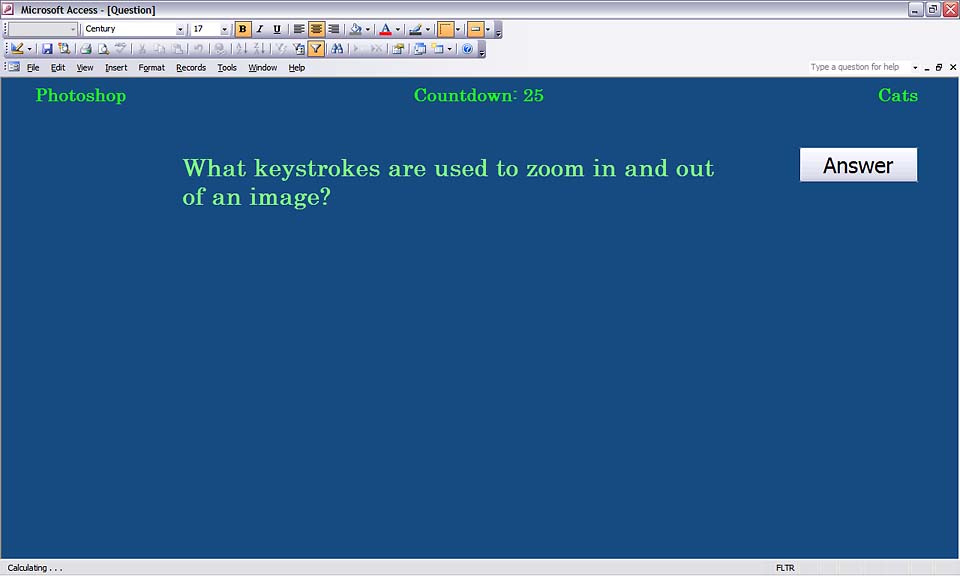Open the Edit menu
Screen dimensions: 960x576
(58, 67)
